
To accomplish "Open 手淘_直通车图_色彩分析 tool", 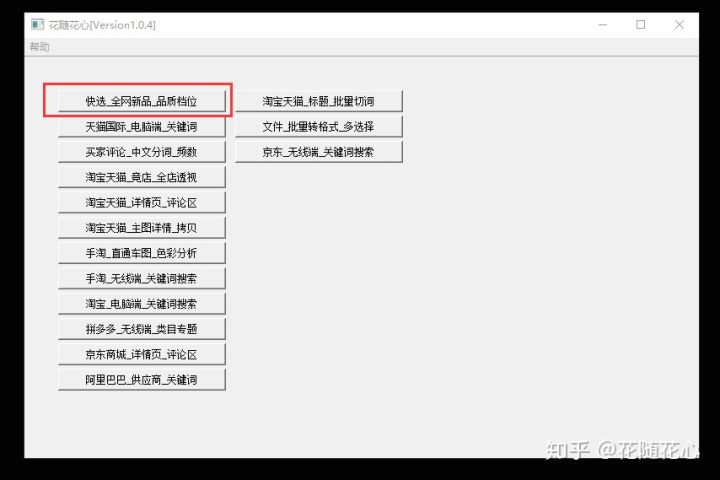I will [142, 253].
